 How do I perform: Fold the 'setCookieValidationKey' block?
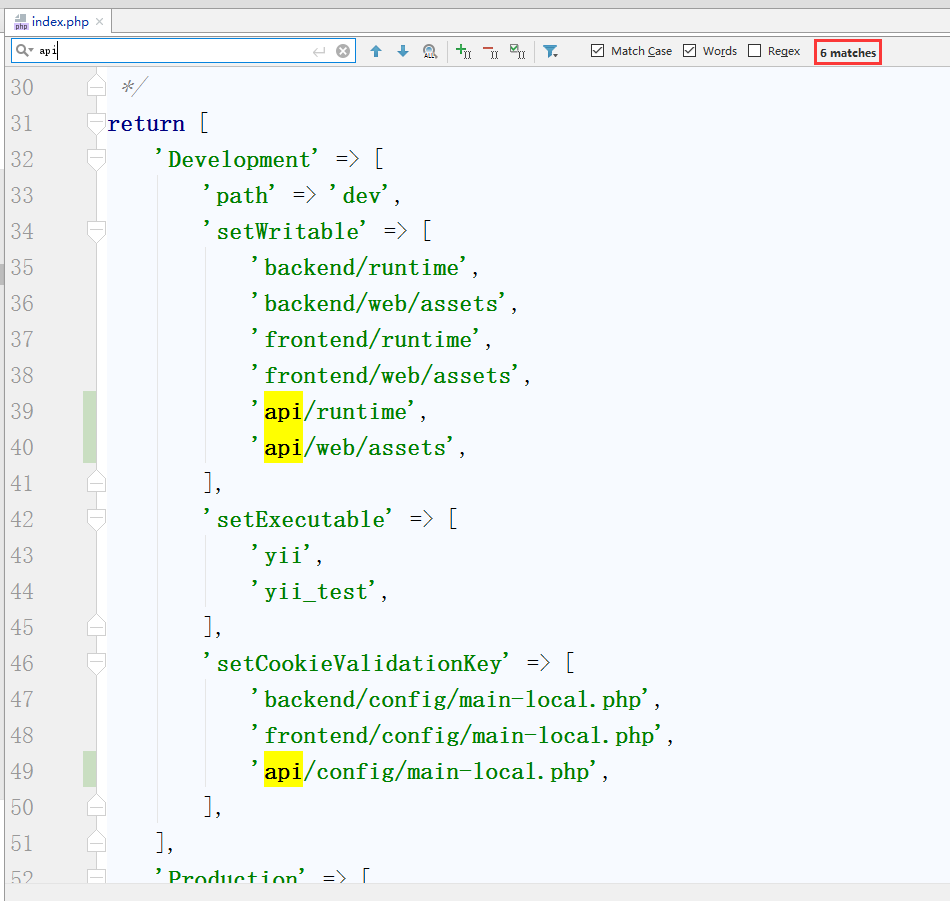(96, 663)
